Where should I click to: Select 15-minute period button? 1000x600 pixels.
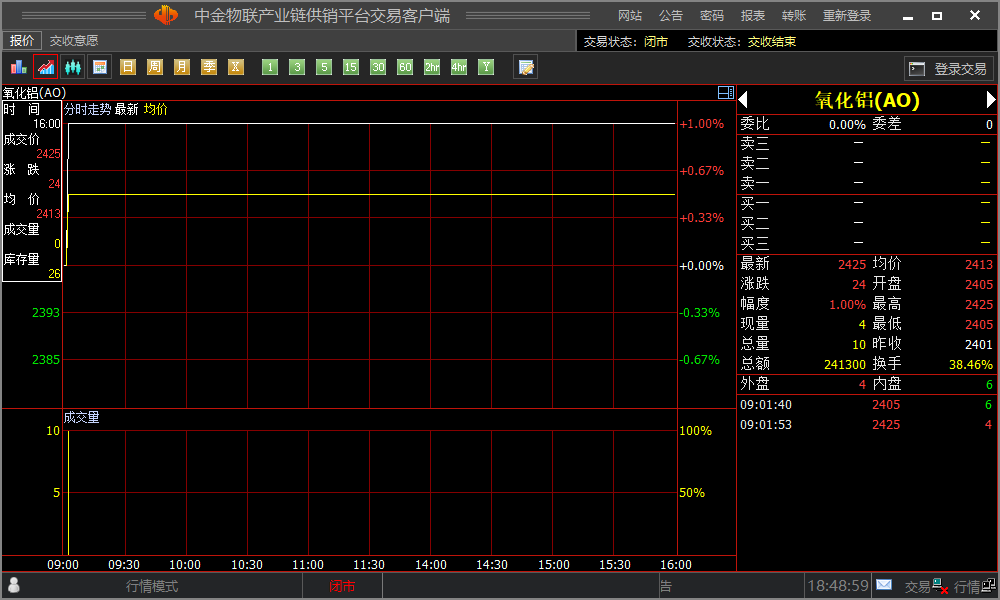(351, 67)
